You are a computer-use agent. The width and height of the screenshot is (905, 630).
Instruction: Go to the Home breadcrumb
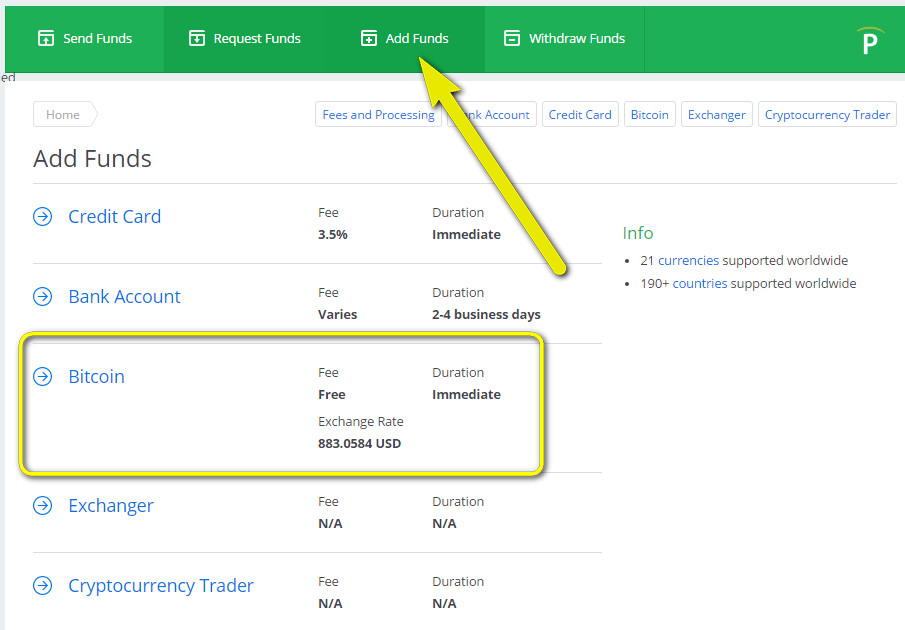[63, 115]
